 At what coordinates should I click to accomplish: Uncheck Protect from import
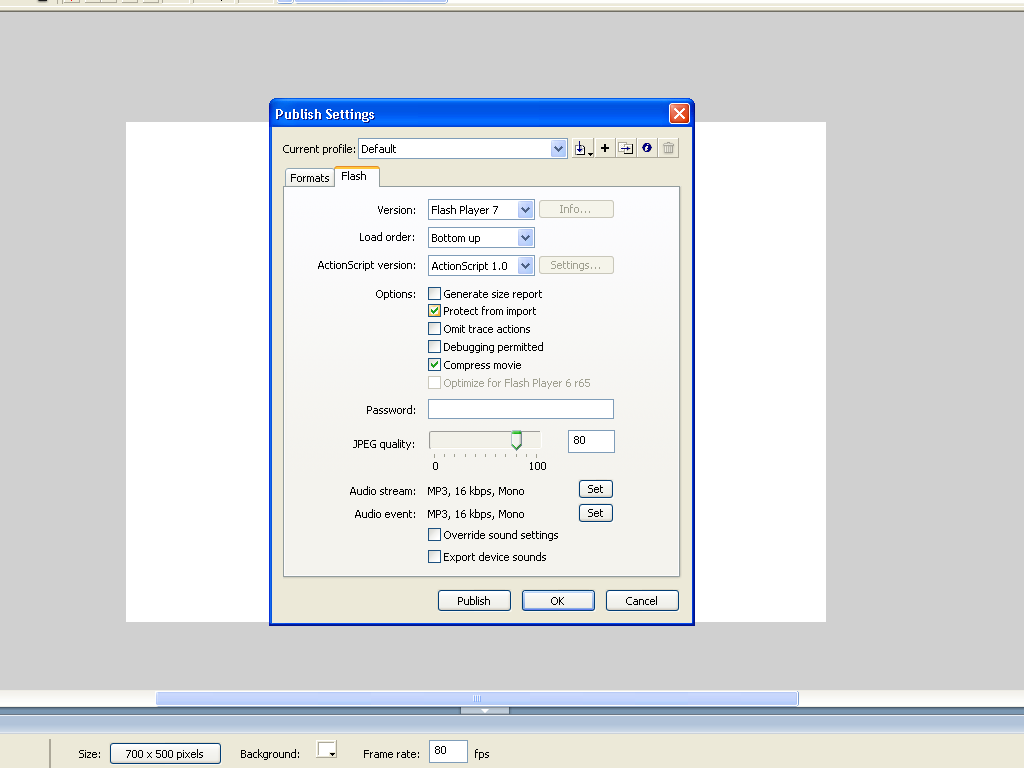tap(434, 311)
